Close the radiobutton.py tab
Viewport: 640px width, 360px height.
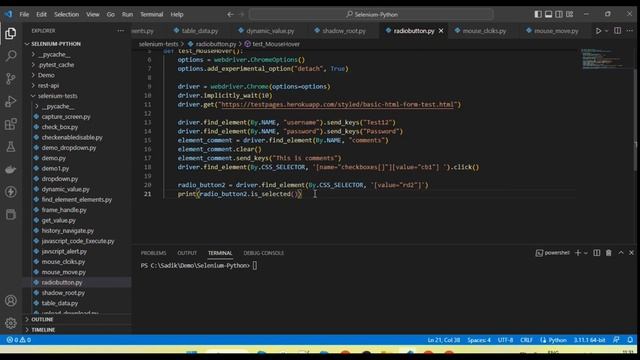click(441, 31)
